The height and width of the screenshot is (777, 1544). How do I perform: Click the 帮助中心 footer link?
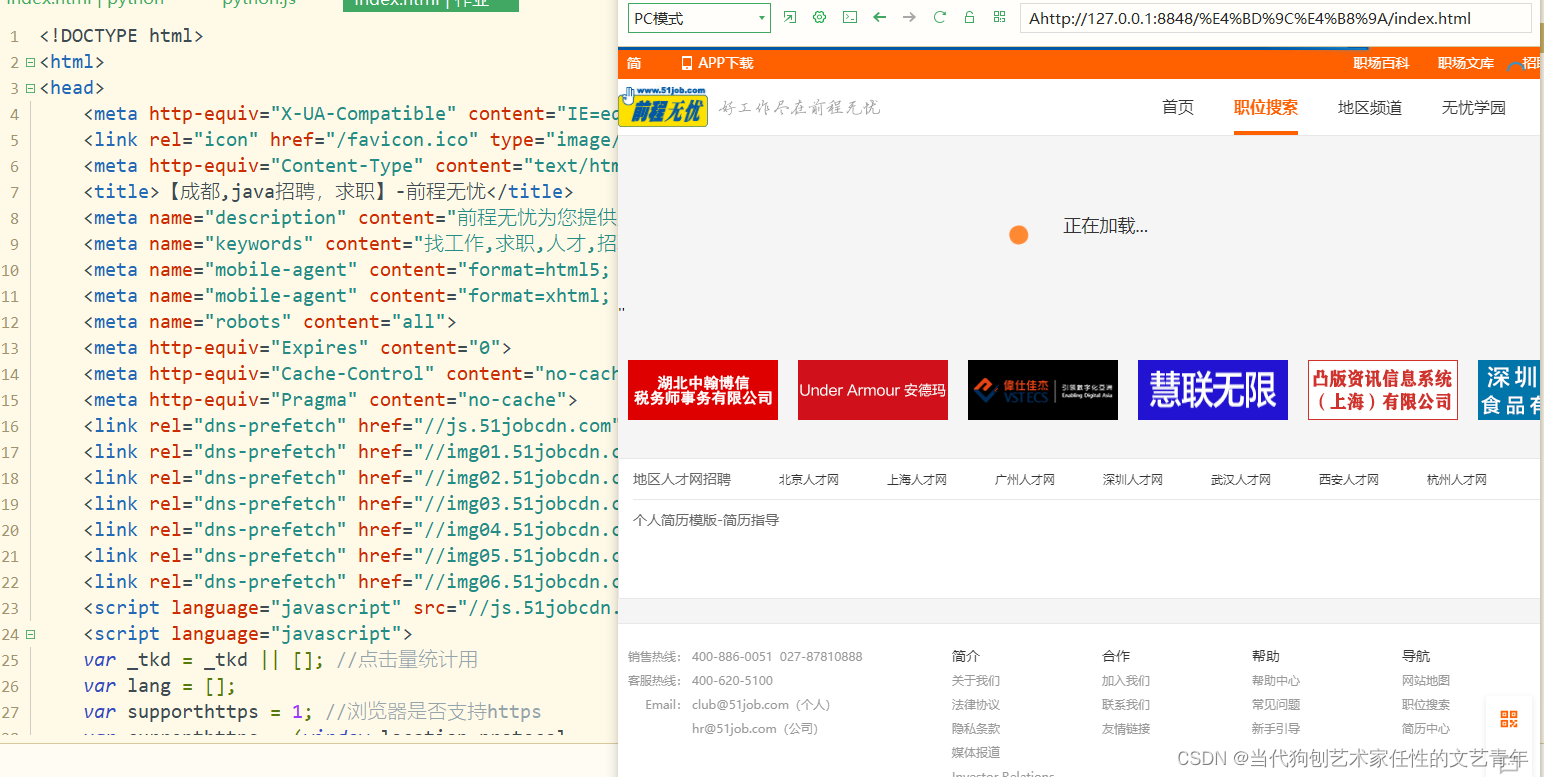tap(1276, 681)
